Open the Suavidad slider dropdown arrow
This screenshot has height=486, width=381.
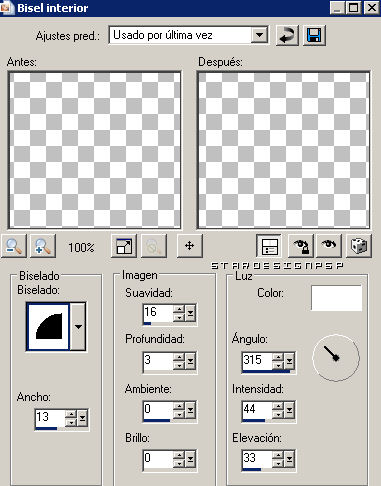pyautogui.click(x=190, y=313)
